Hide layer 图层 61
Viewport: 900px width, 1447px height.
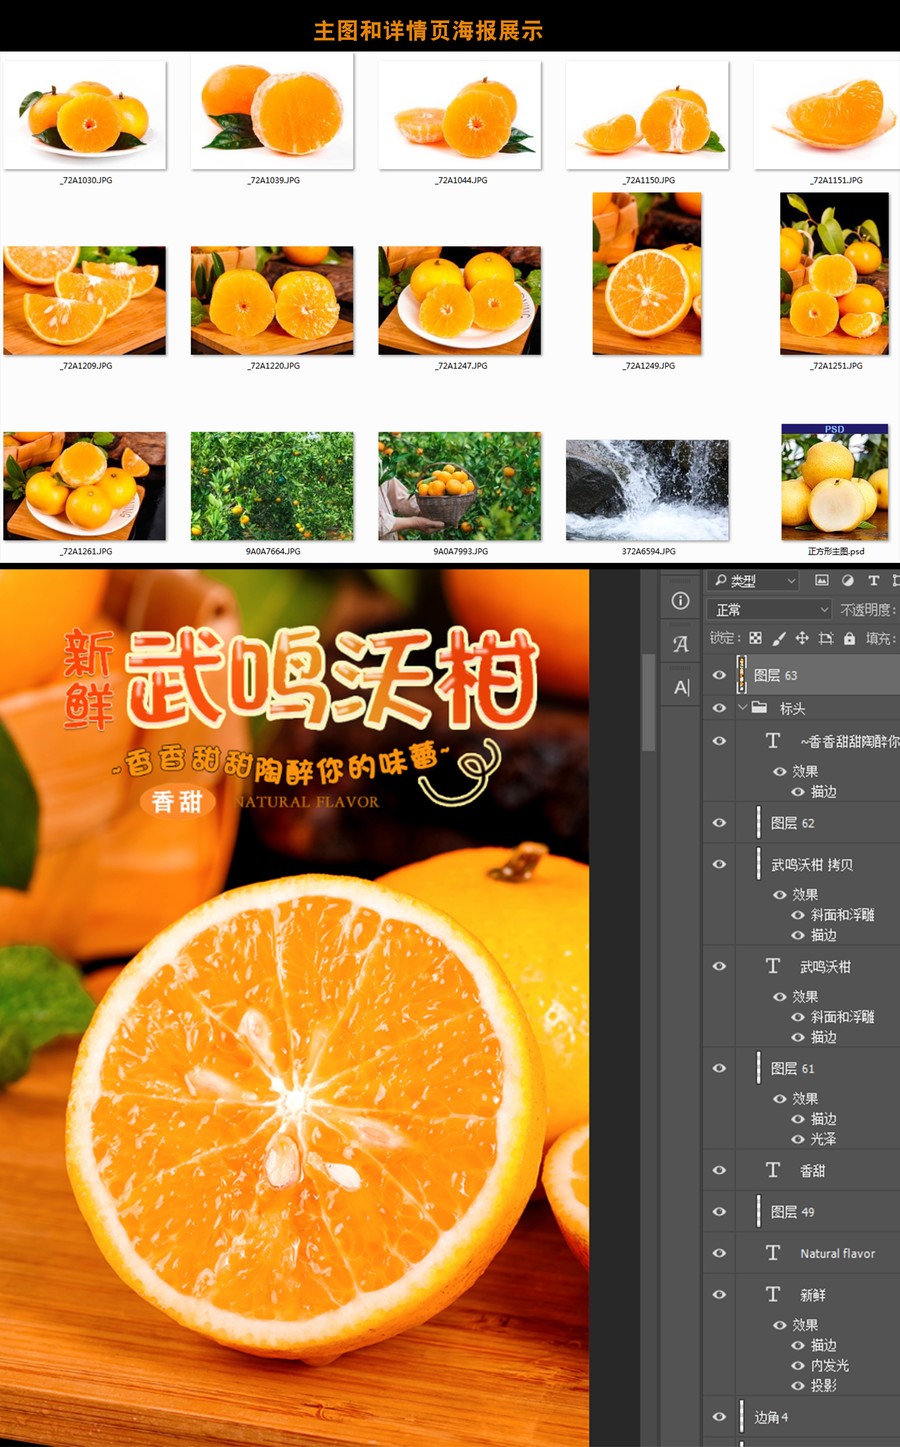719,1068
